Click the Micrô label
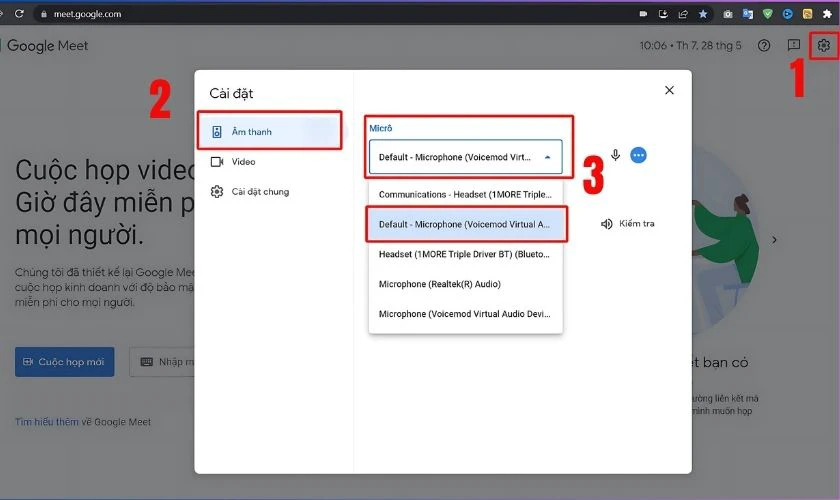Image resolution: width=840 pixels, height=500 pixels. 381,128
